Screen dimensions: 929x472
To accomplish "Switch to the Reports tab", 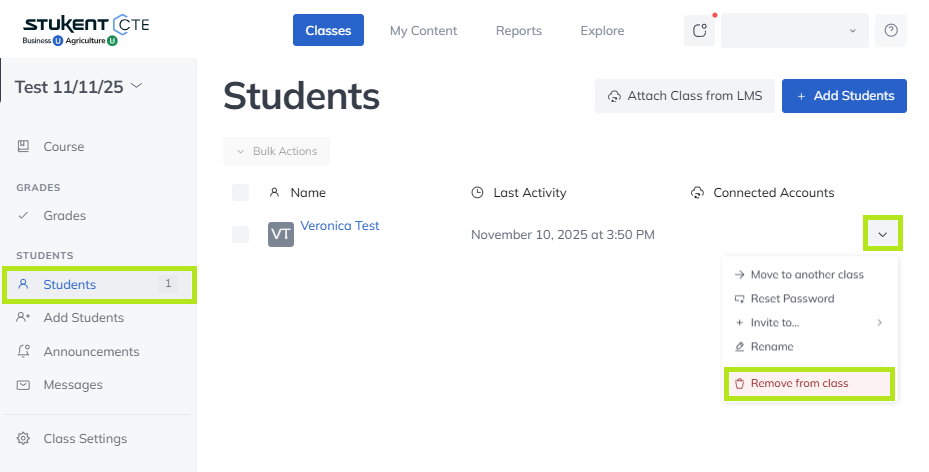I will click(518, 31).
